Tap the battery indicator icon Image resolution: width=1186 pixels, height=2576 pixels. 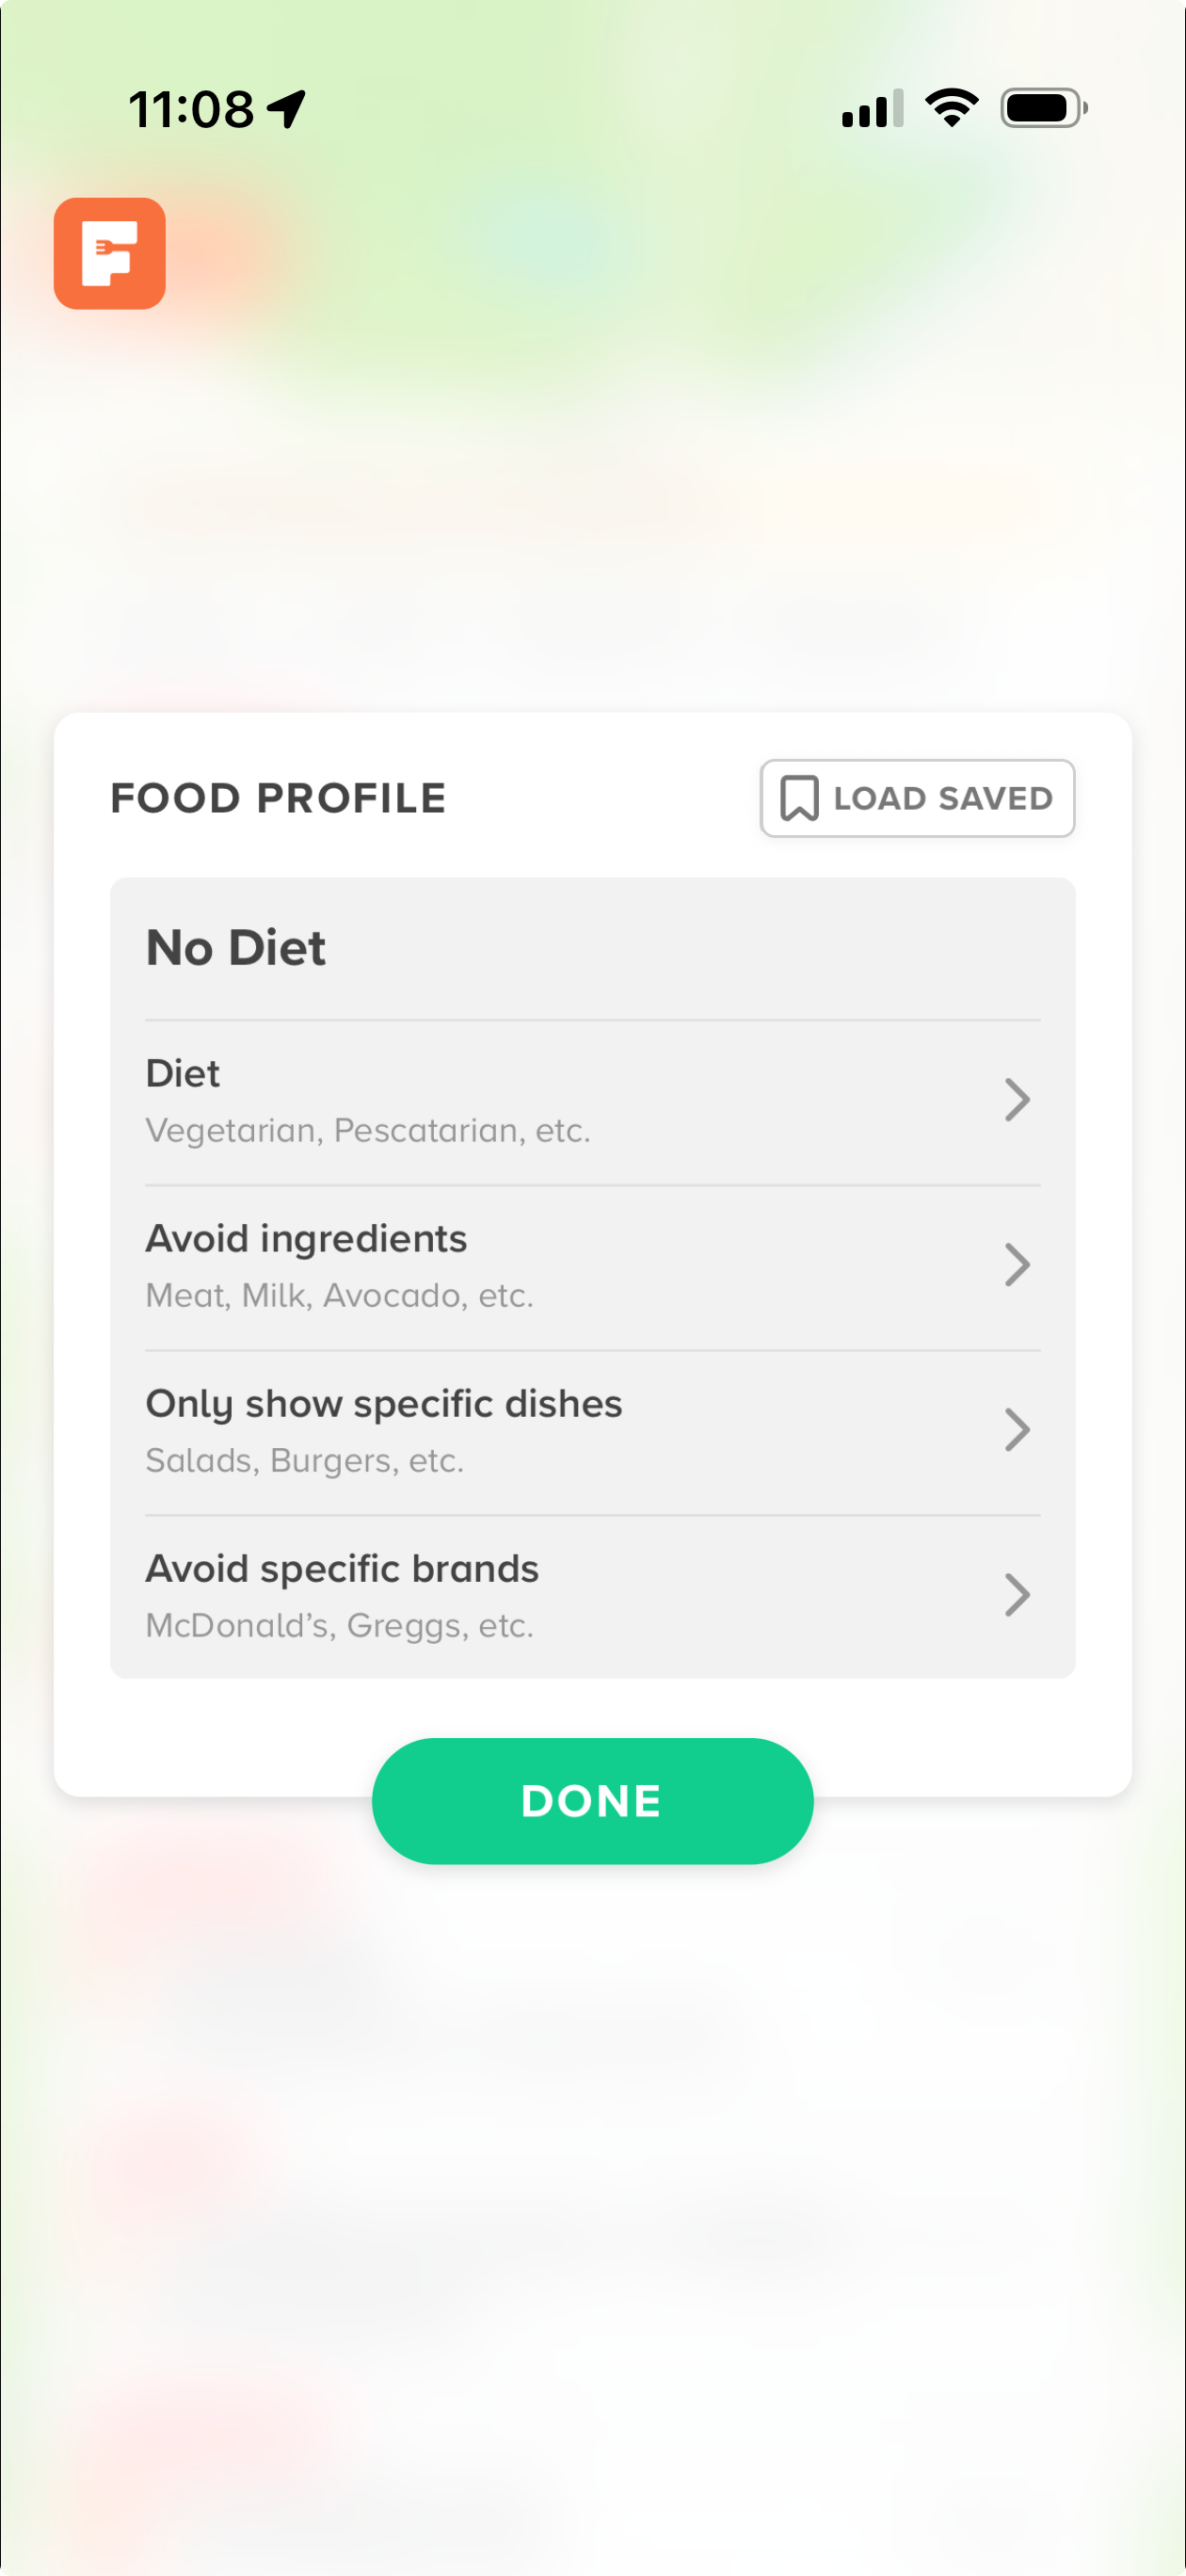pyautogui.click(x=1043, y=108)
